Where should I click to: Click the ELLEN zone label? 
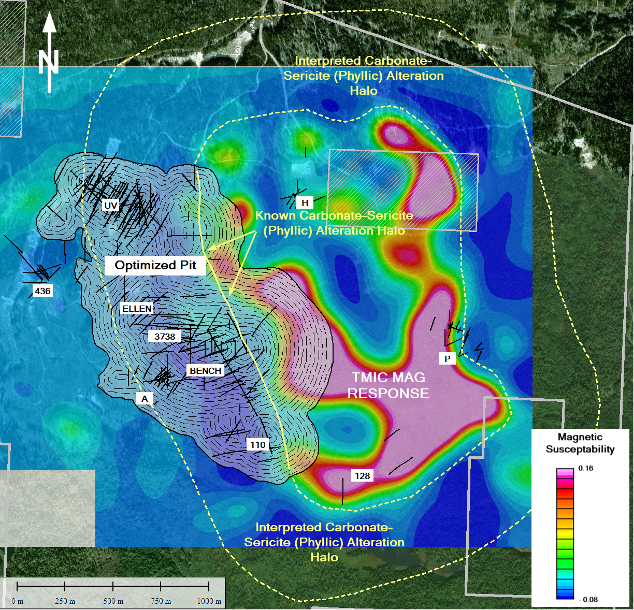[x=136, y=309]
